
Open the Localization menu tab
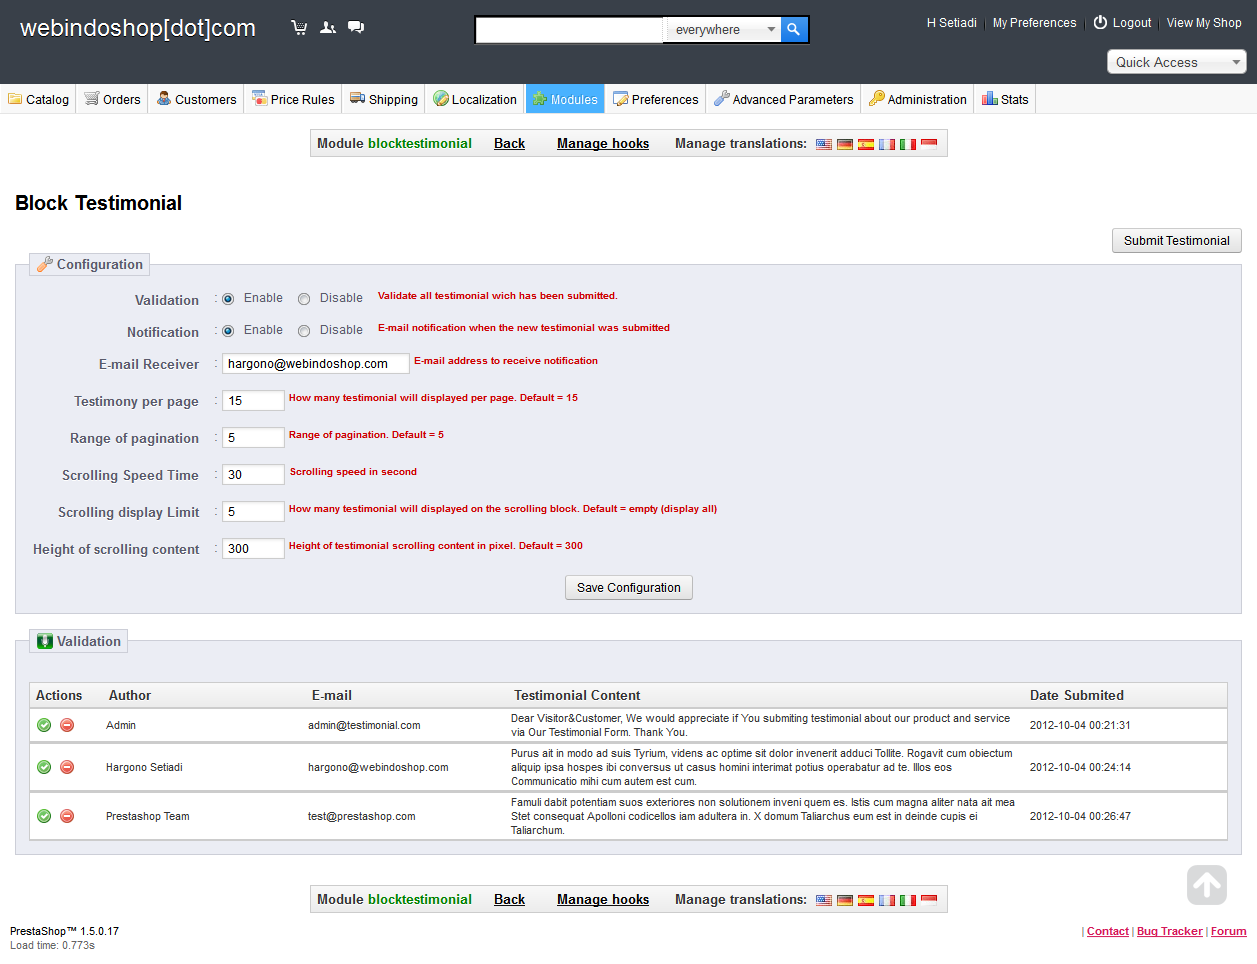click(x=475, y=99)
